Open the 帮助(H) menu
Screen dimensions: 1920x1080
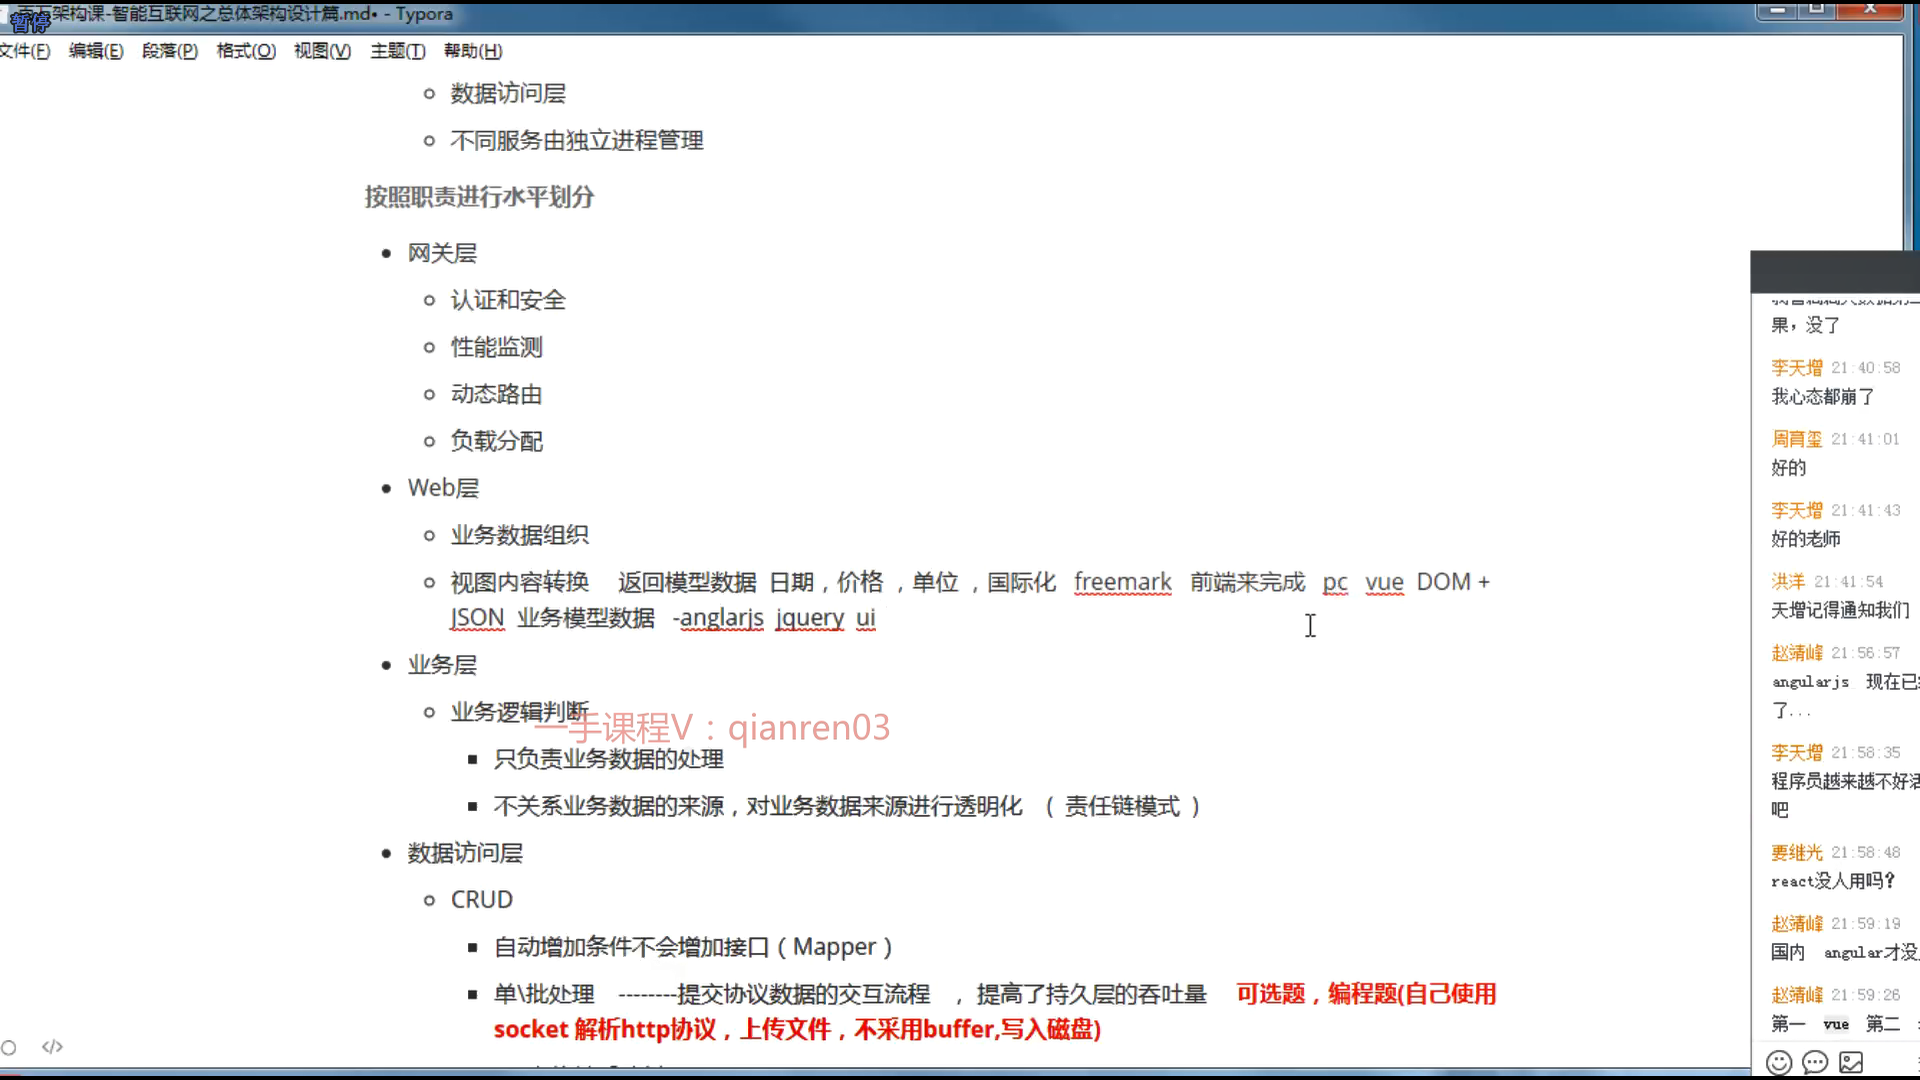pos(473,51)
